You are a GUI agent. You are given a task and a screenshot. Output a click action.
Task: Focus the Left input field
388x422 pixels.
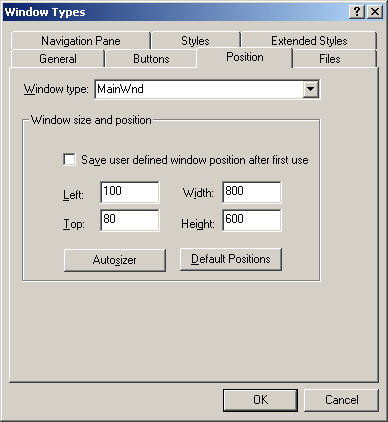coord(130,192)
